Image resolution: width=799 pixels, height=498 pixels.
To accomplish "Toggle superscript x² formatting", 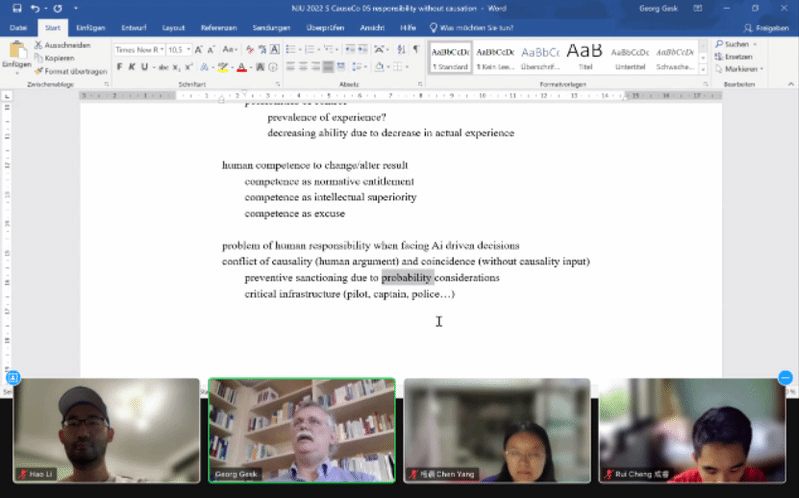I will pyautogui.click(x=189, y=67).
